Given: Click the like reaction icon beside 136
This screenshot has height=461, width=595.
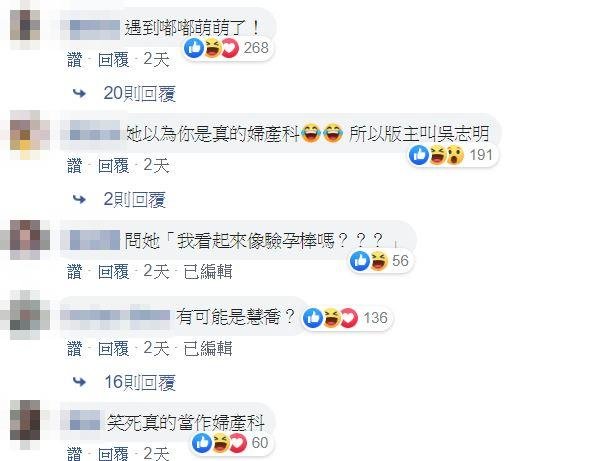Looking at the screenshot, I should (313, 318).
